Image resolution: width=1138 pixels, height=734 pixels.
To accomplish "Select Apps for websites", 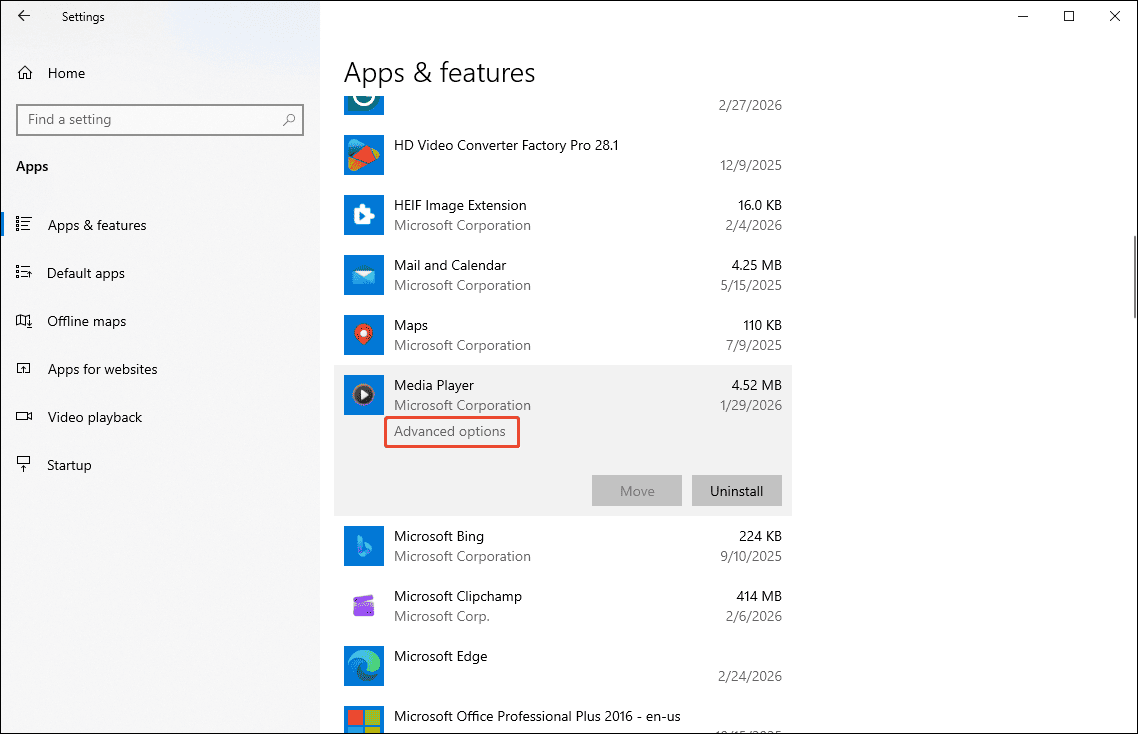I will pyautogui.click(x=102, y=369).
